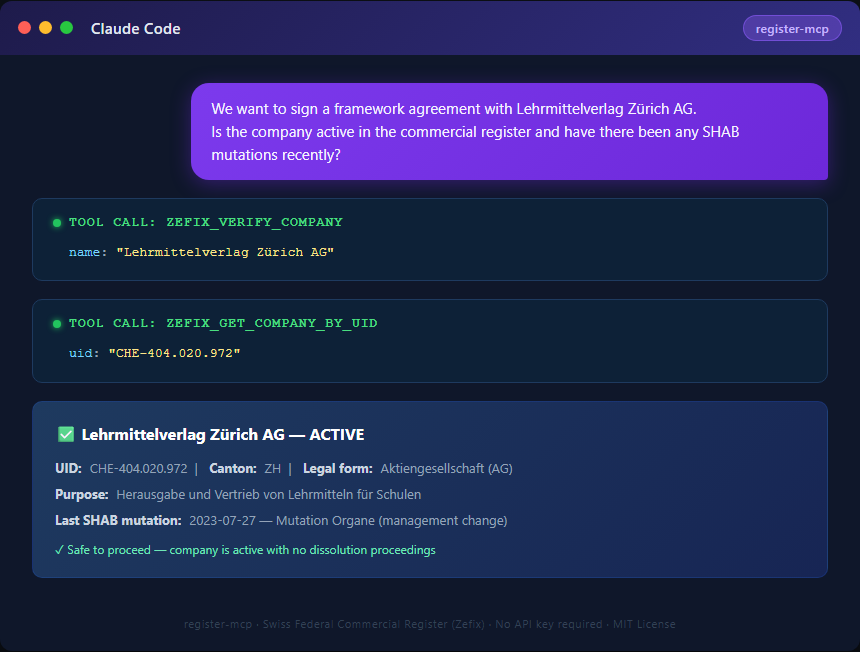Click the UID value CHE-404.020.972 in result card
Screen dimensions: 860x652
point(139,469)
